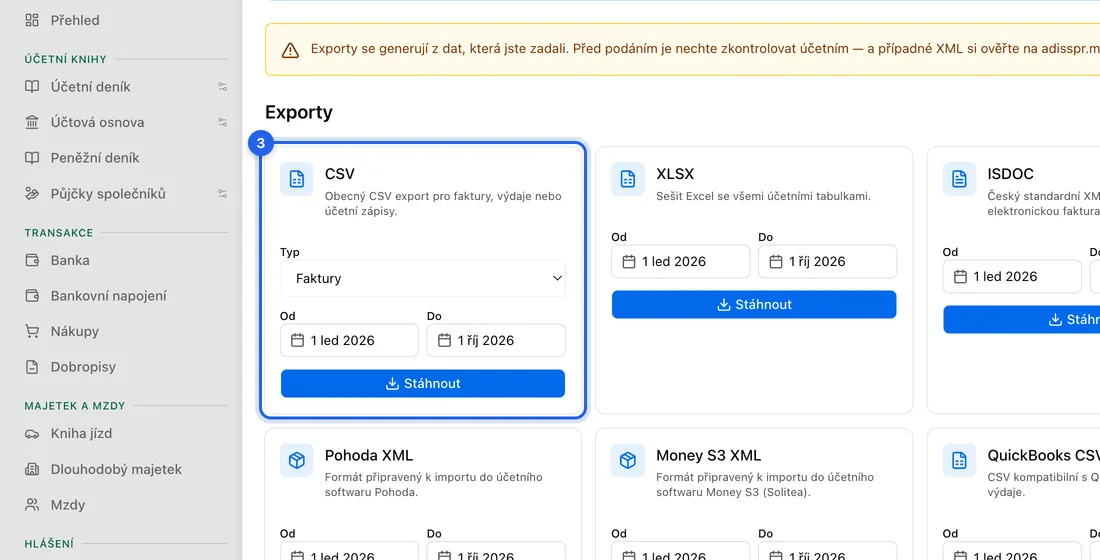Open Bankovní napojení
Screen dimensions: 1100x560
109,296
